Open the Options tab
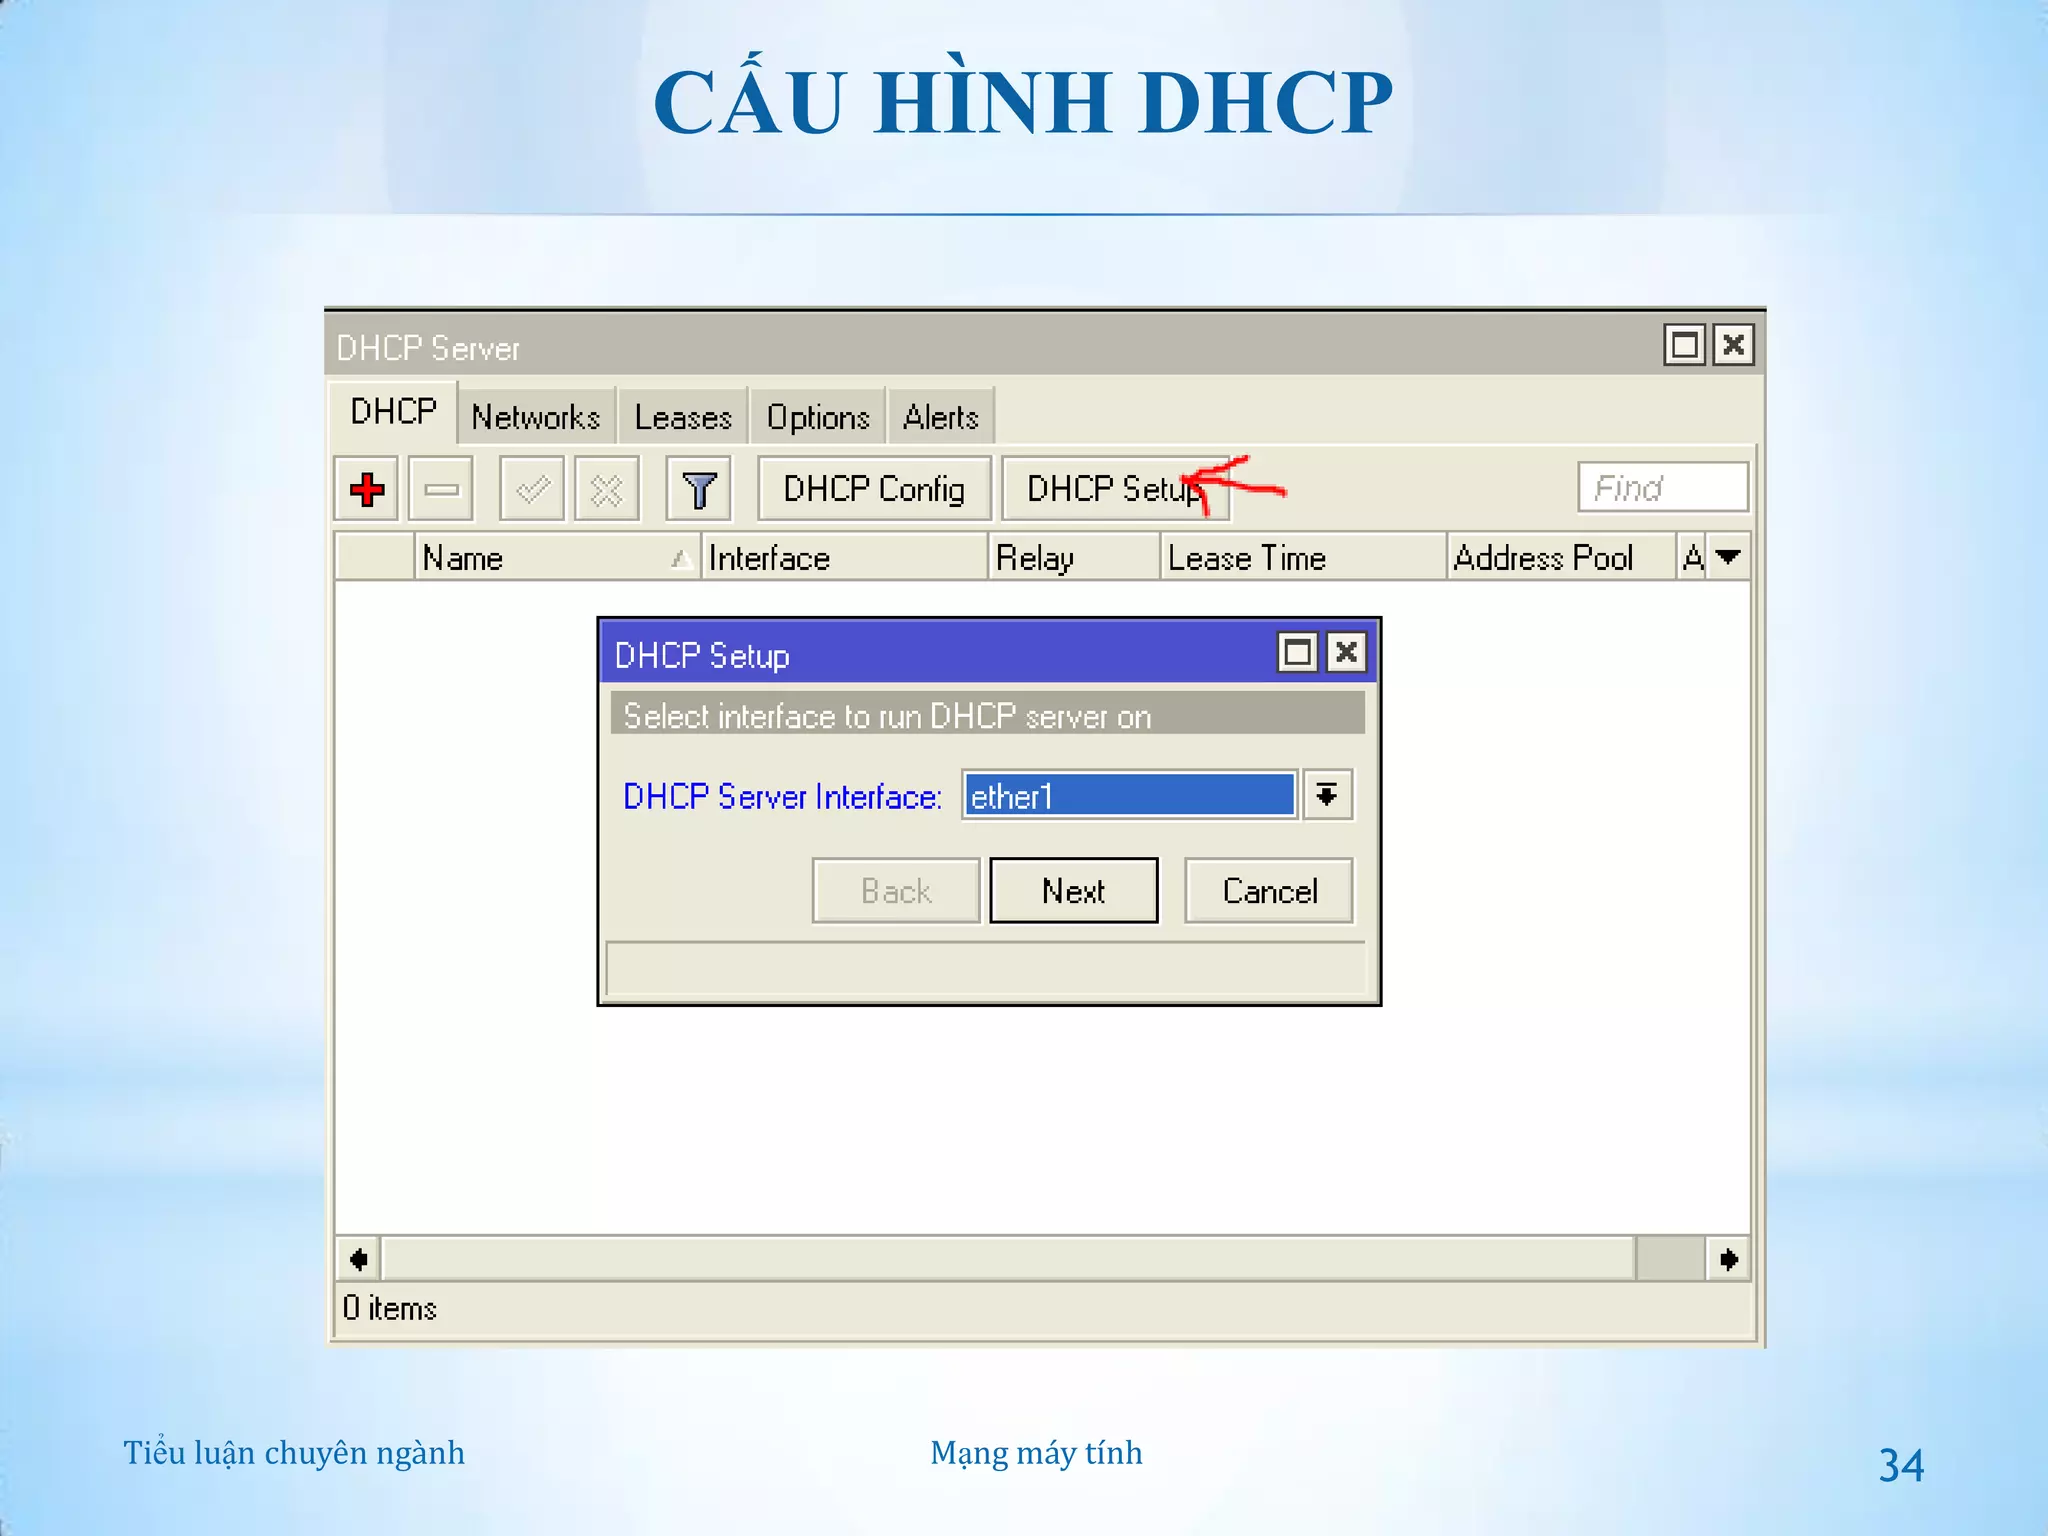 (x=818, y=417)
